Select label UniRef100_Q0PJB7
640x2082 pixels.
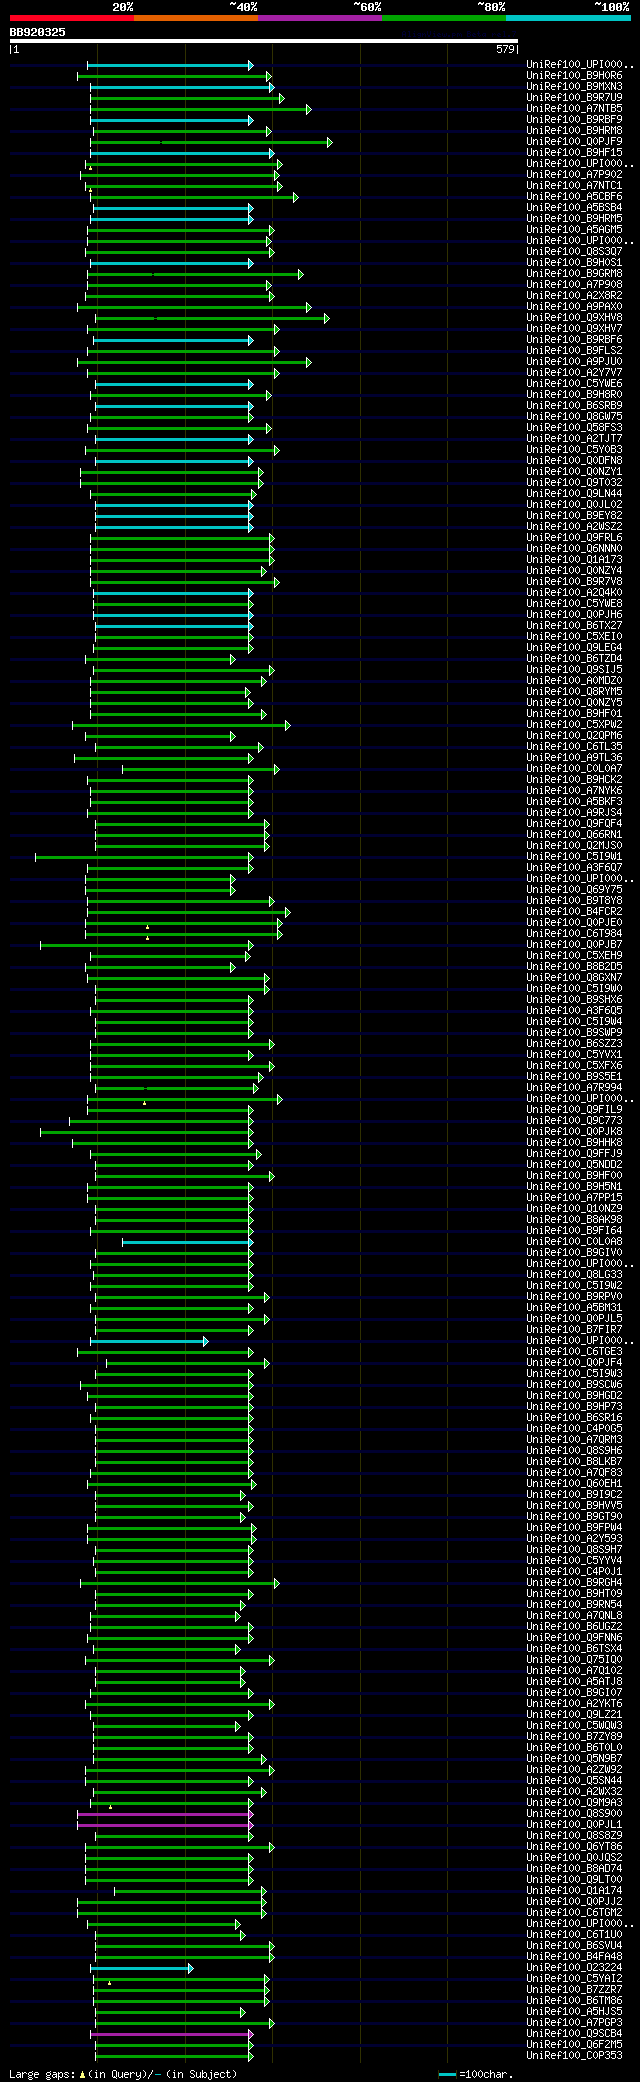click(574, 944)
